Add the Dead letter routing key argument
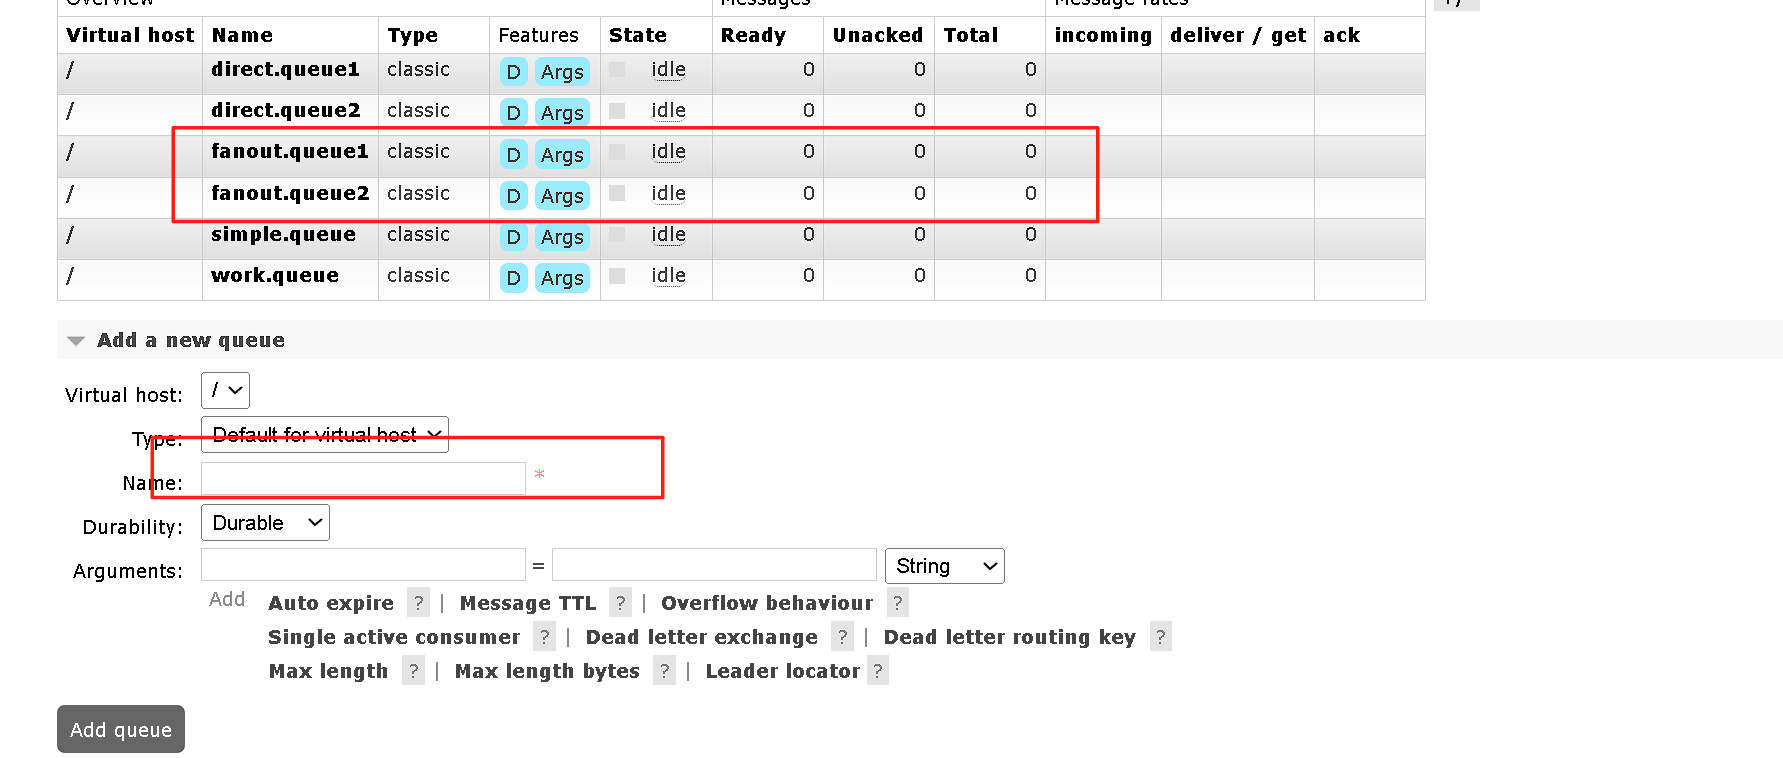 (1010, 637)
